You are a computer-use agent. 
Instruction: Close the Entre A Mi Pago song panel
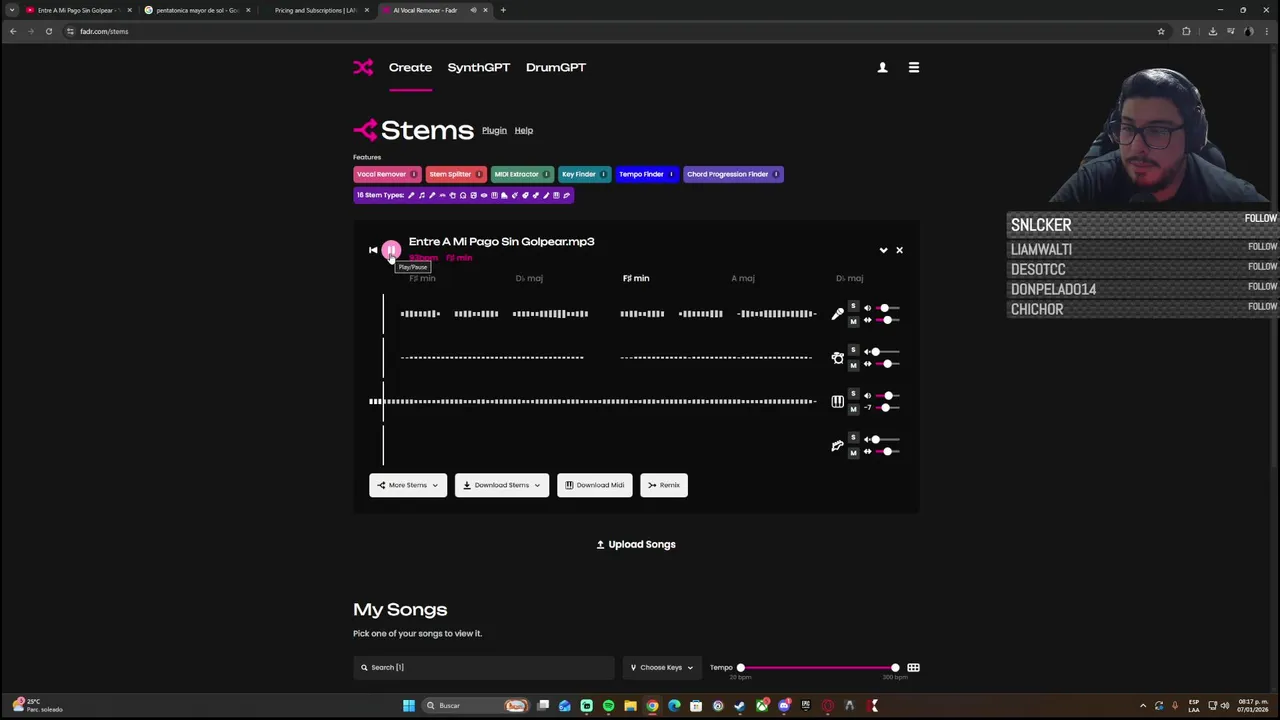899,250
